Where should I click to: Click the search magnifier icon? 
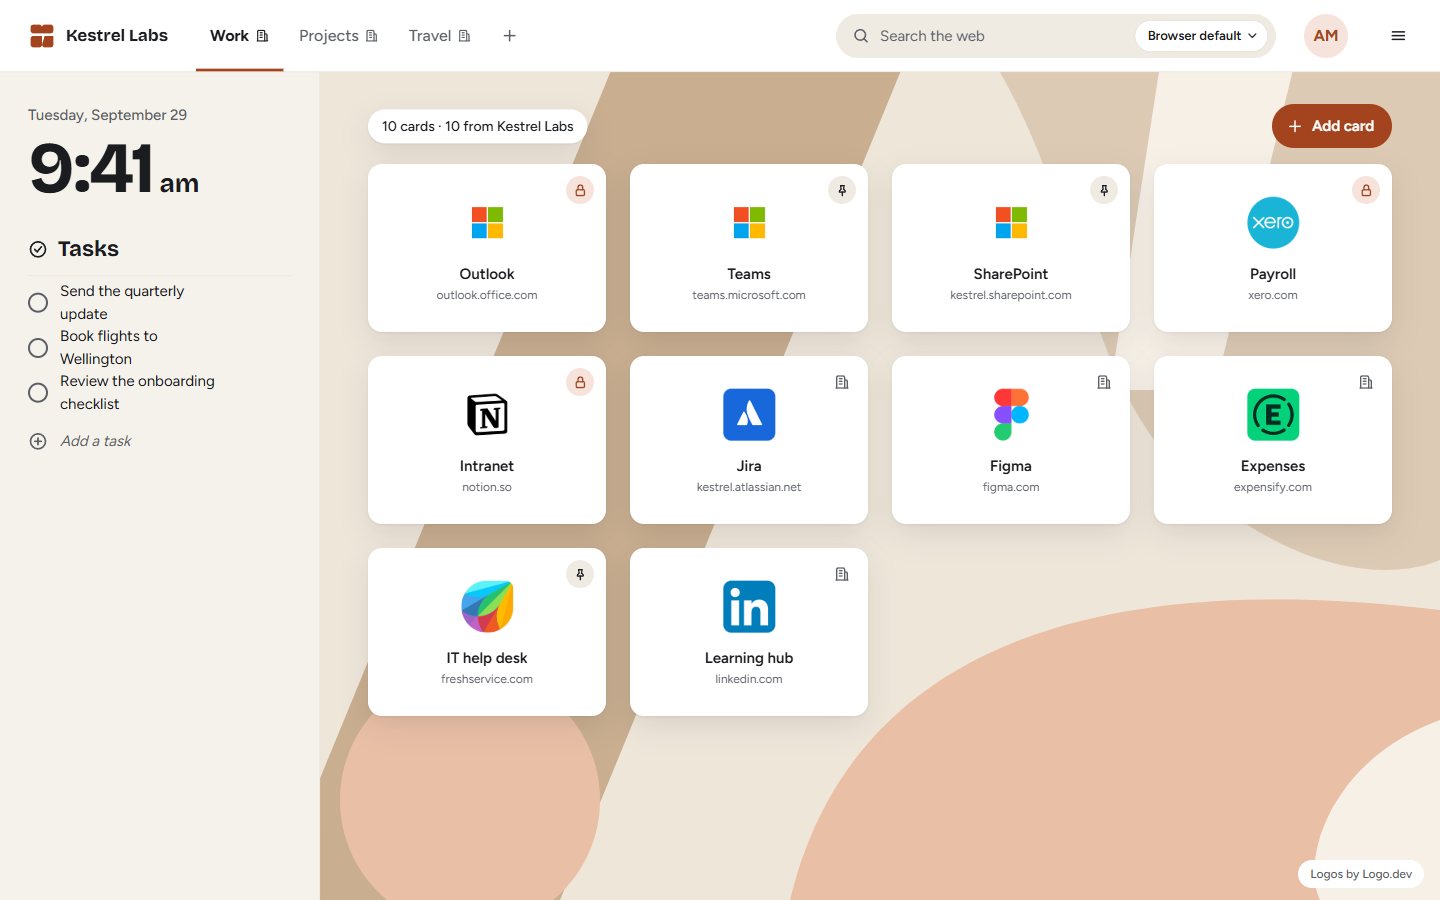(x=861, y=36)
